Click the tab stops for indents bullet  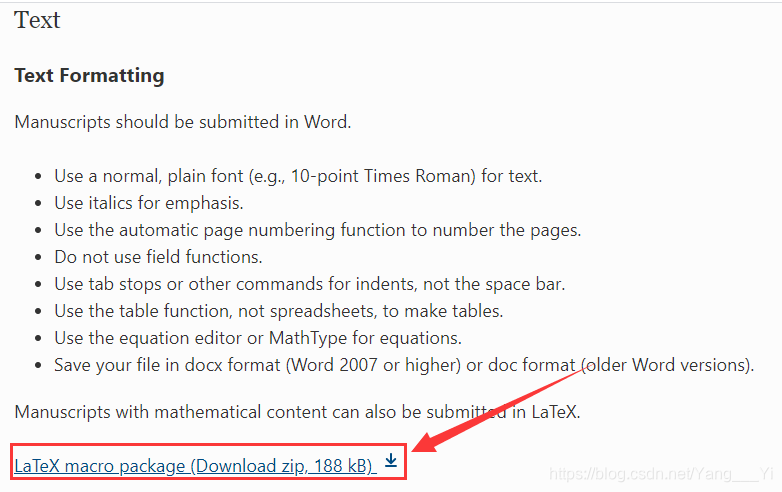tap(310, 284)
